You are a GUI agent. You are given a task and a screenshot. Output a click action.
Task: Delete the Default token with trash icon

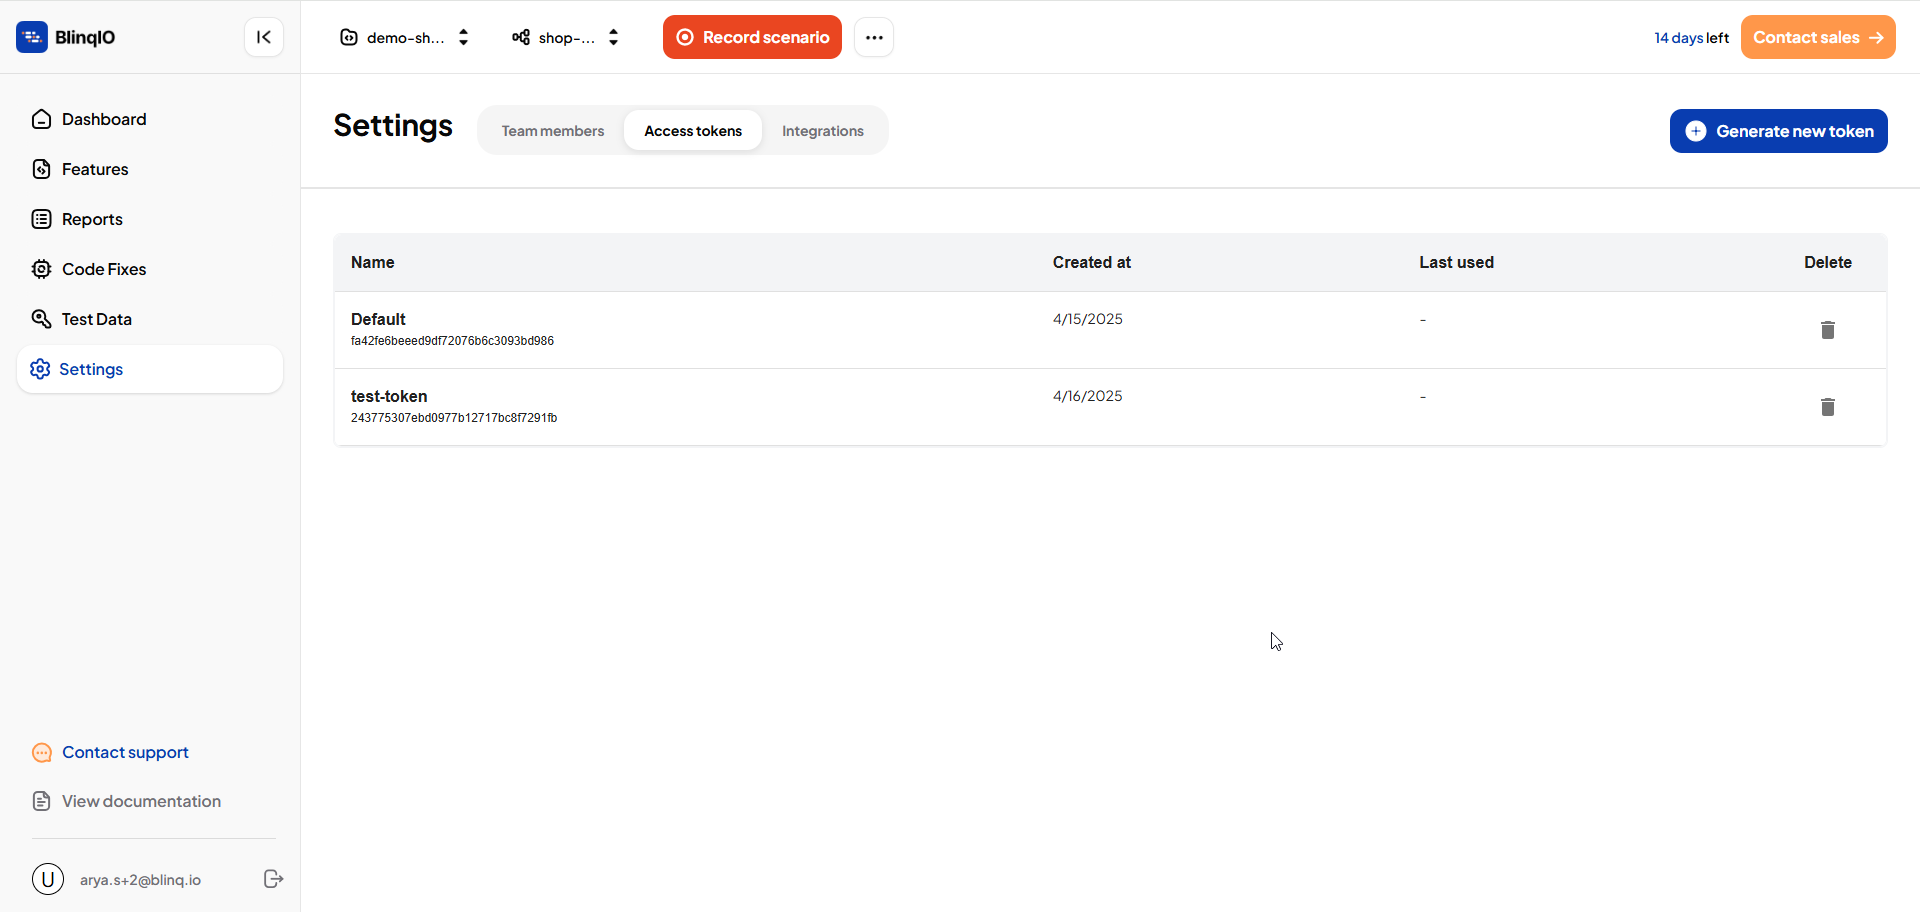click(x=1828, y=330)
